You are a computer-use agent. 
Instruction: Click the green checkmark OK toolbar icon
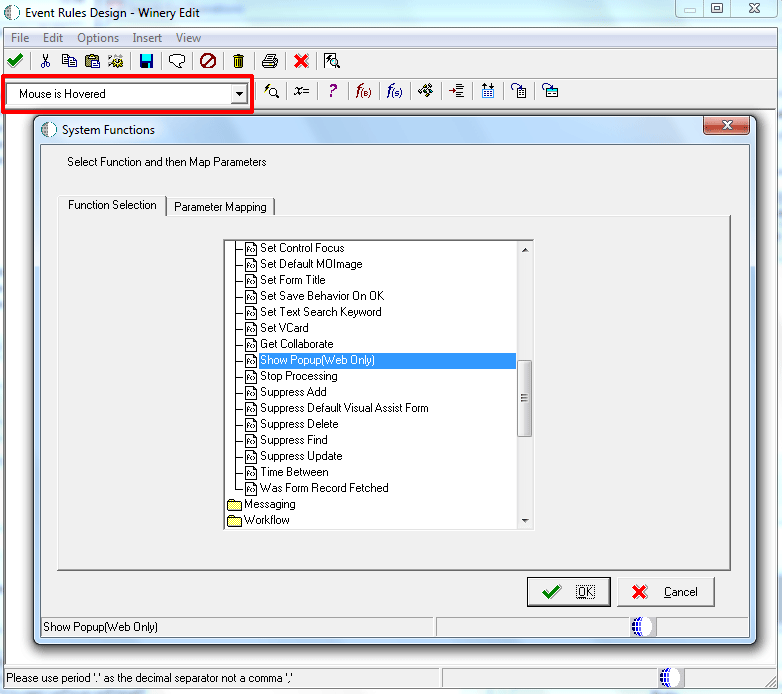15,61
